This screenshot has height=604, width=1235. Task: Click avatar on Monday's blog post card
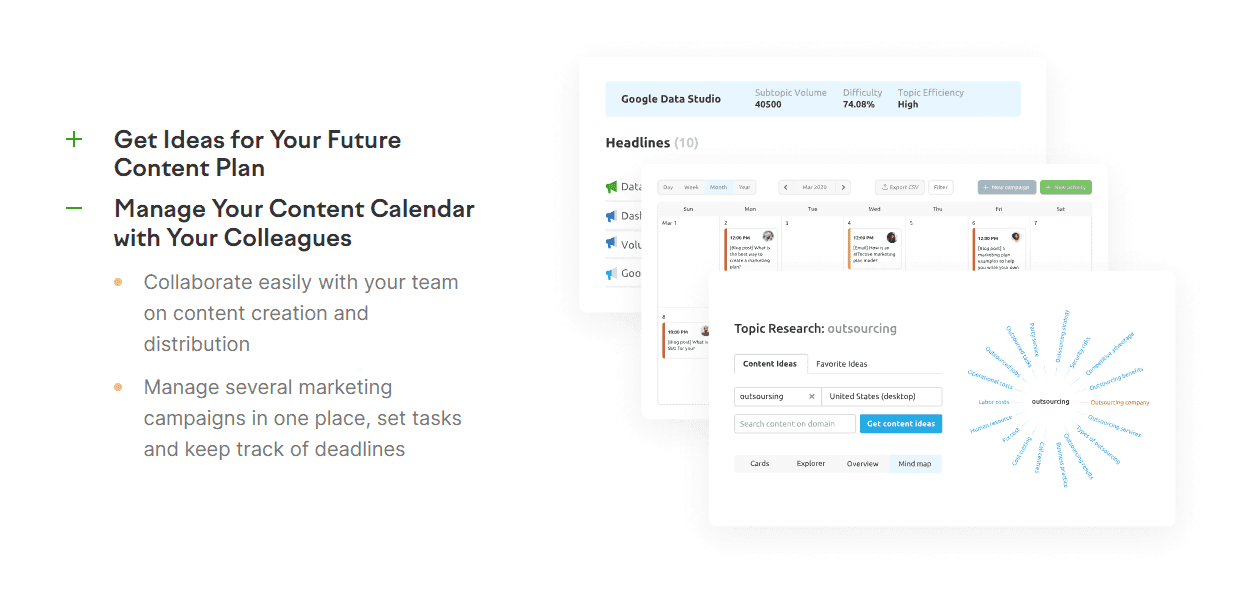768,237
